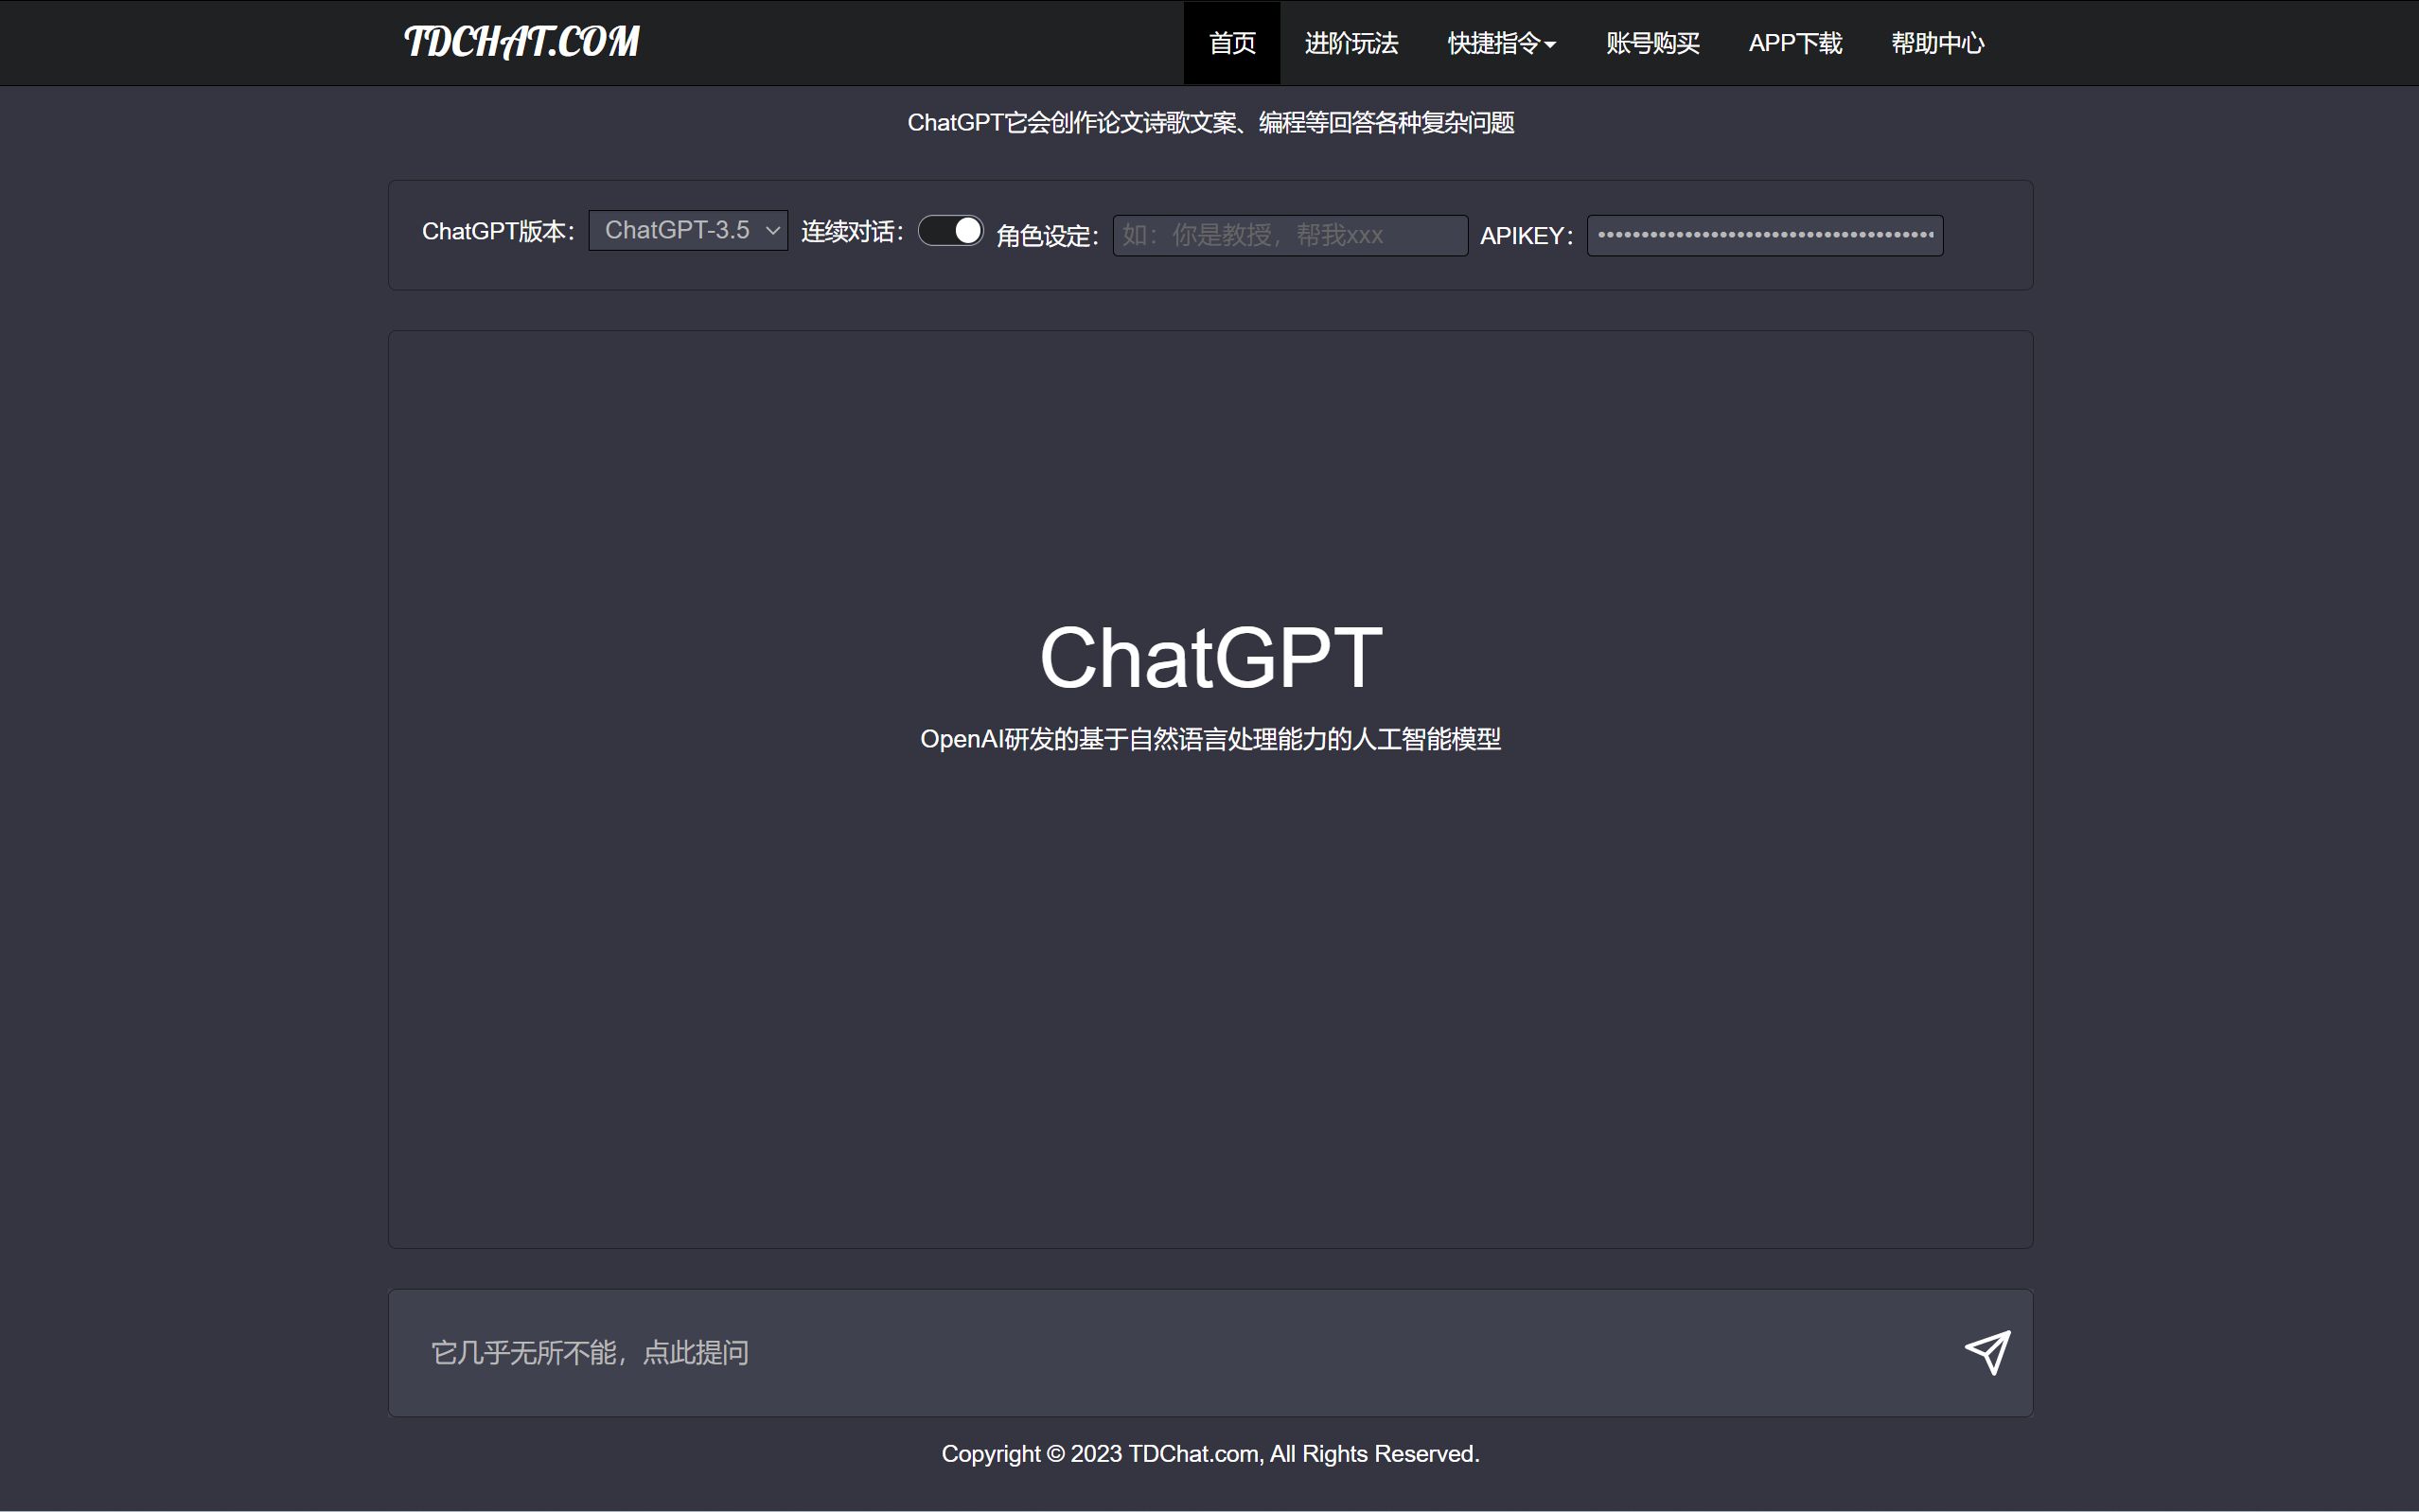Image resolution: width=2419 pixels, height=1512 pixels.
Task: Click the tagline ChatGPT它会创作论文诗歌文案
Action: pos(1210,123)
